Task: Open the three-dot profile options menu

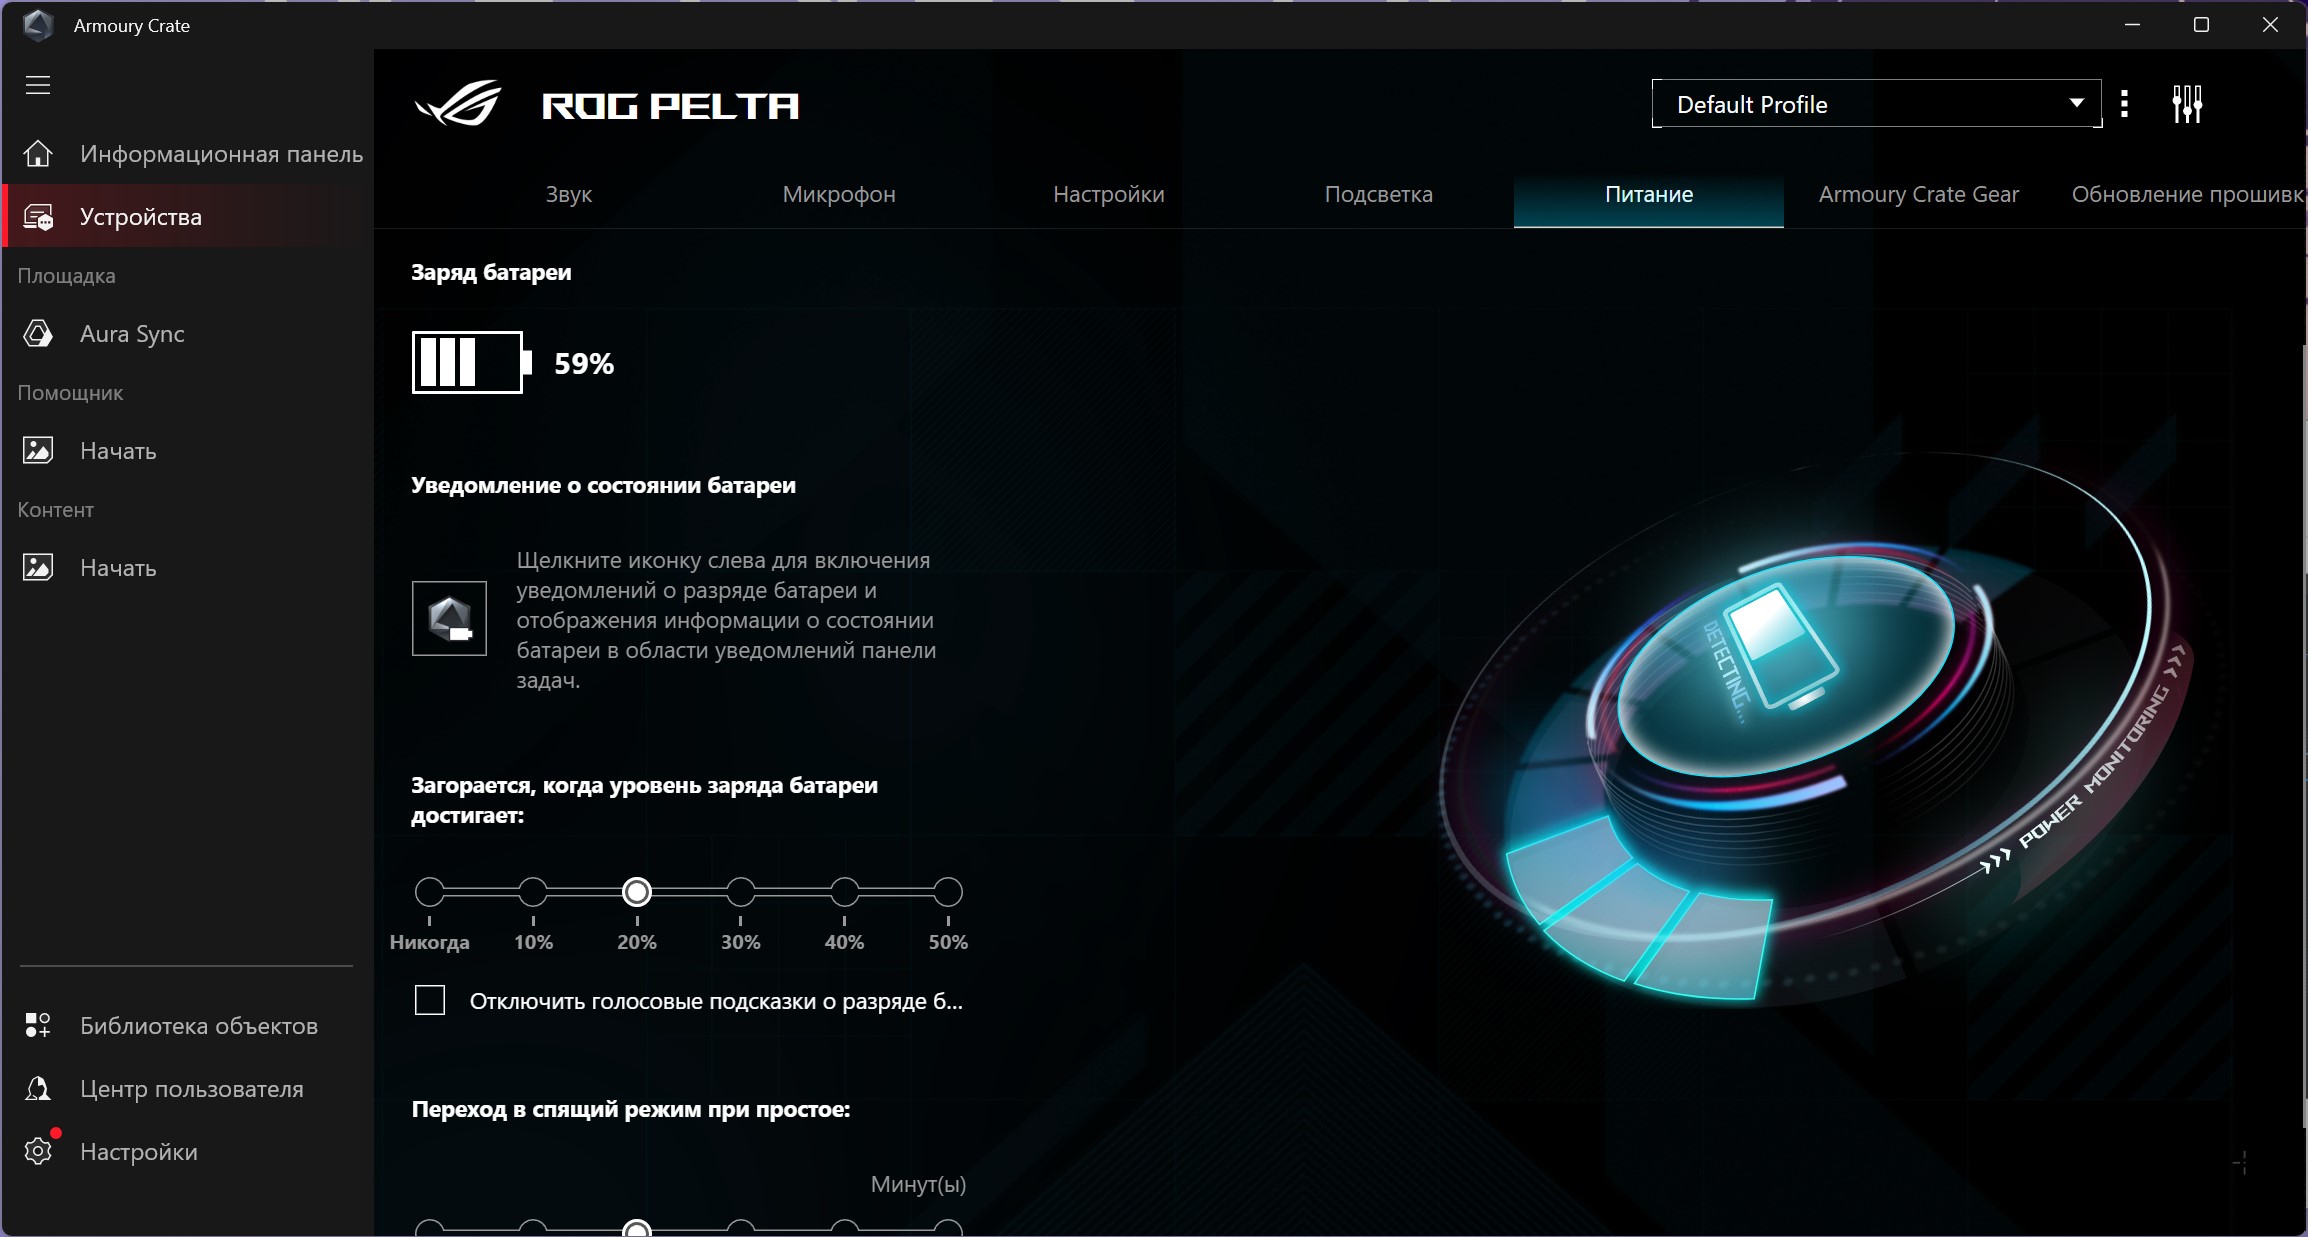Action: coord(2125,104)
